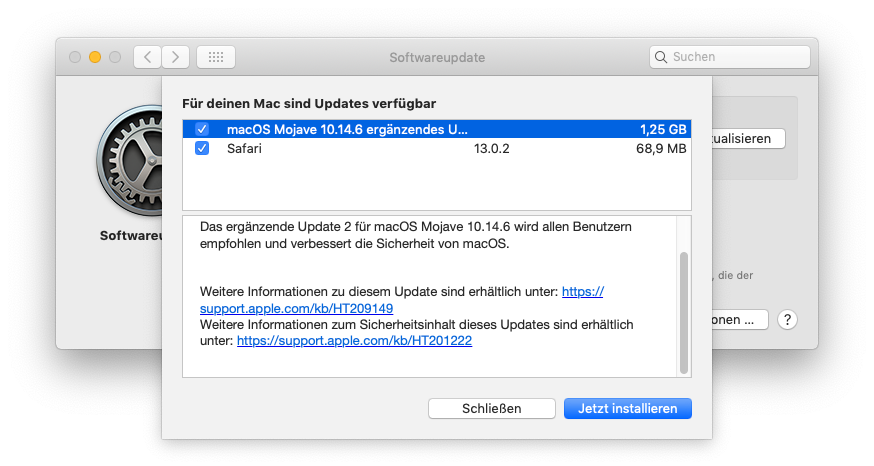The width and height of the screenshot is (874, 466).
Task: Open help with the question mark button
Action: click(x=787, y=320)
